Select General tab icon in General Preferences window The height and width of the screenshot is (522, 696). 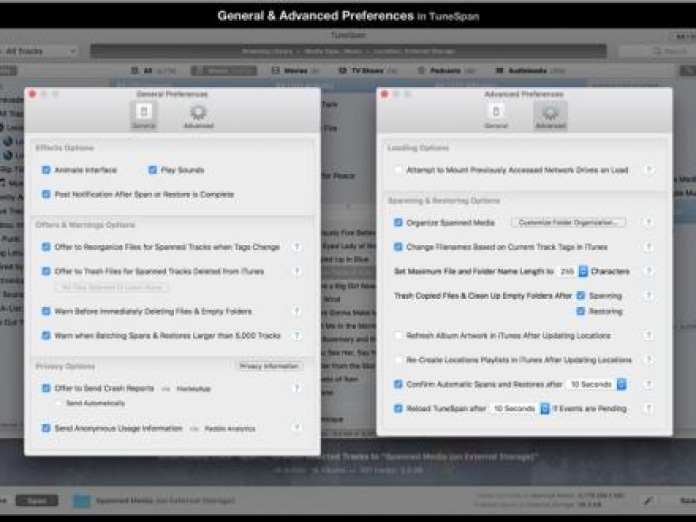(x=143, y=115)
